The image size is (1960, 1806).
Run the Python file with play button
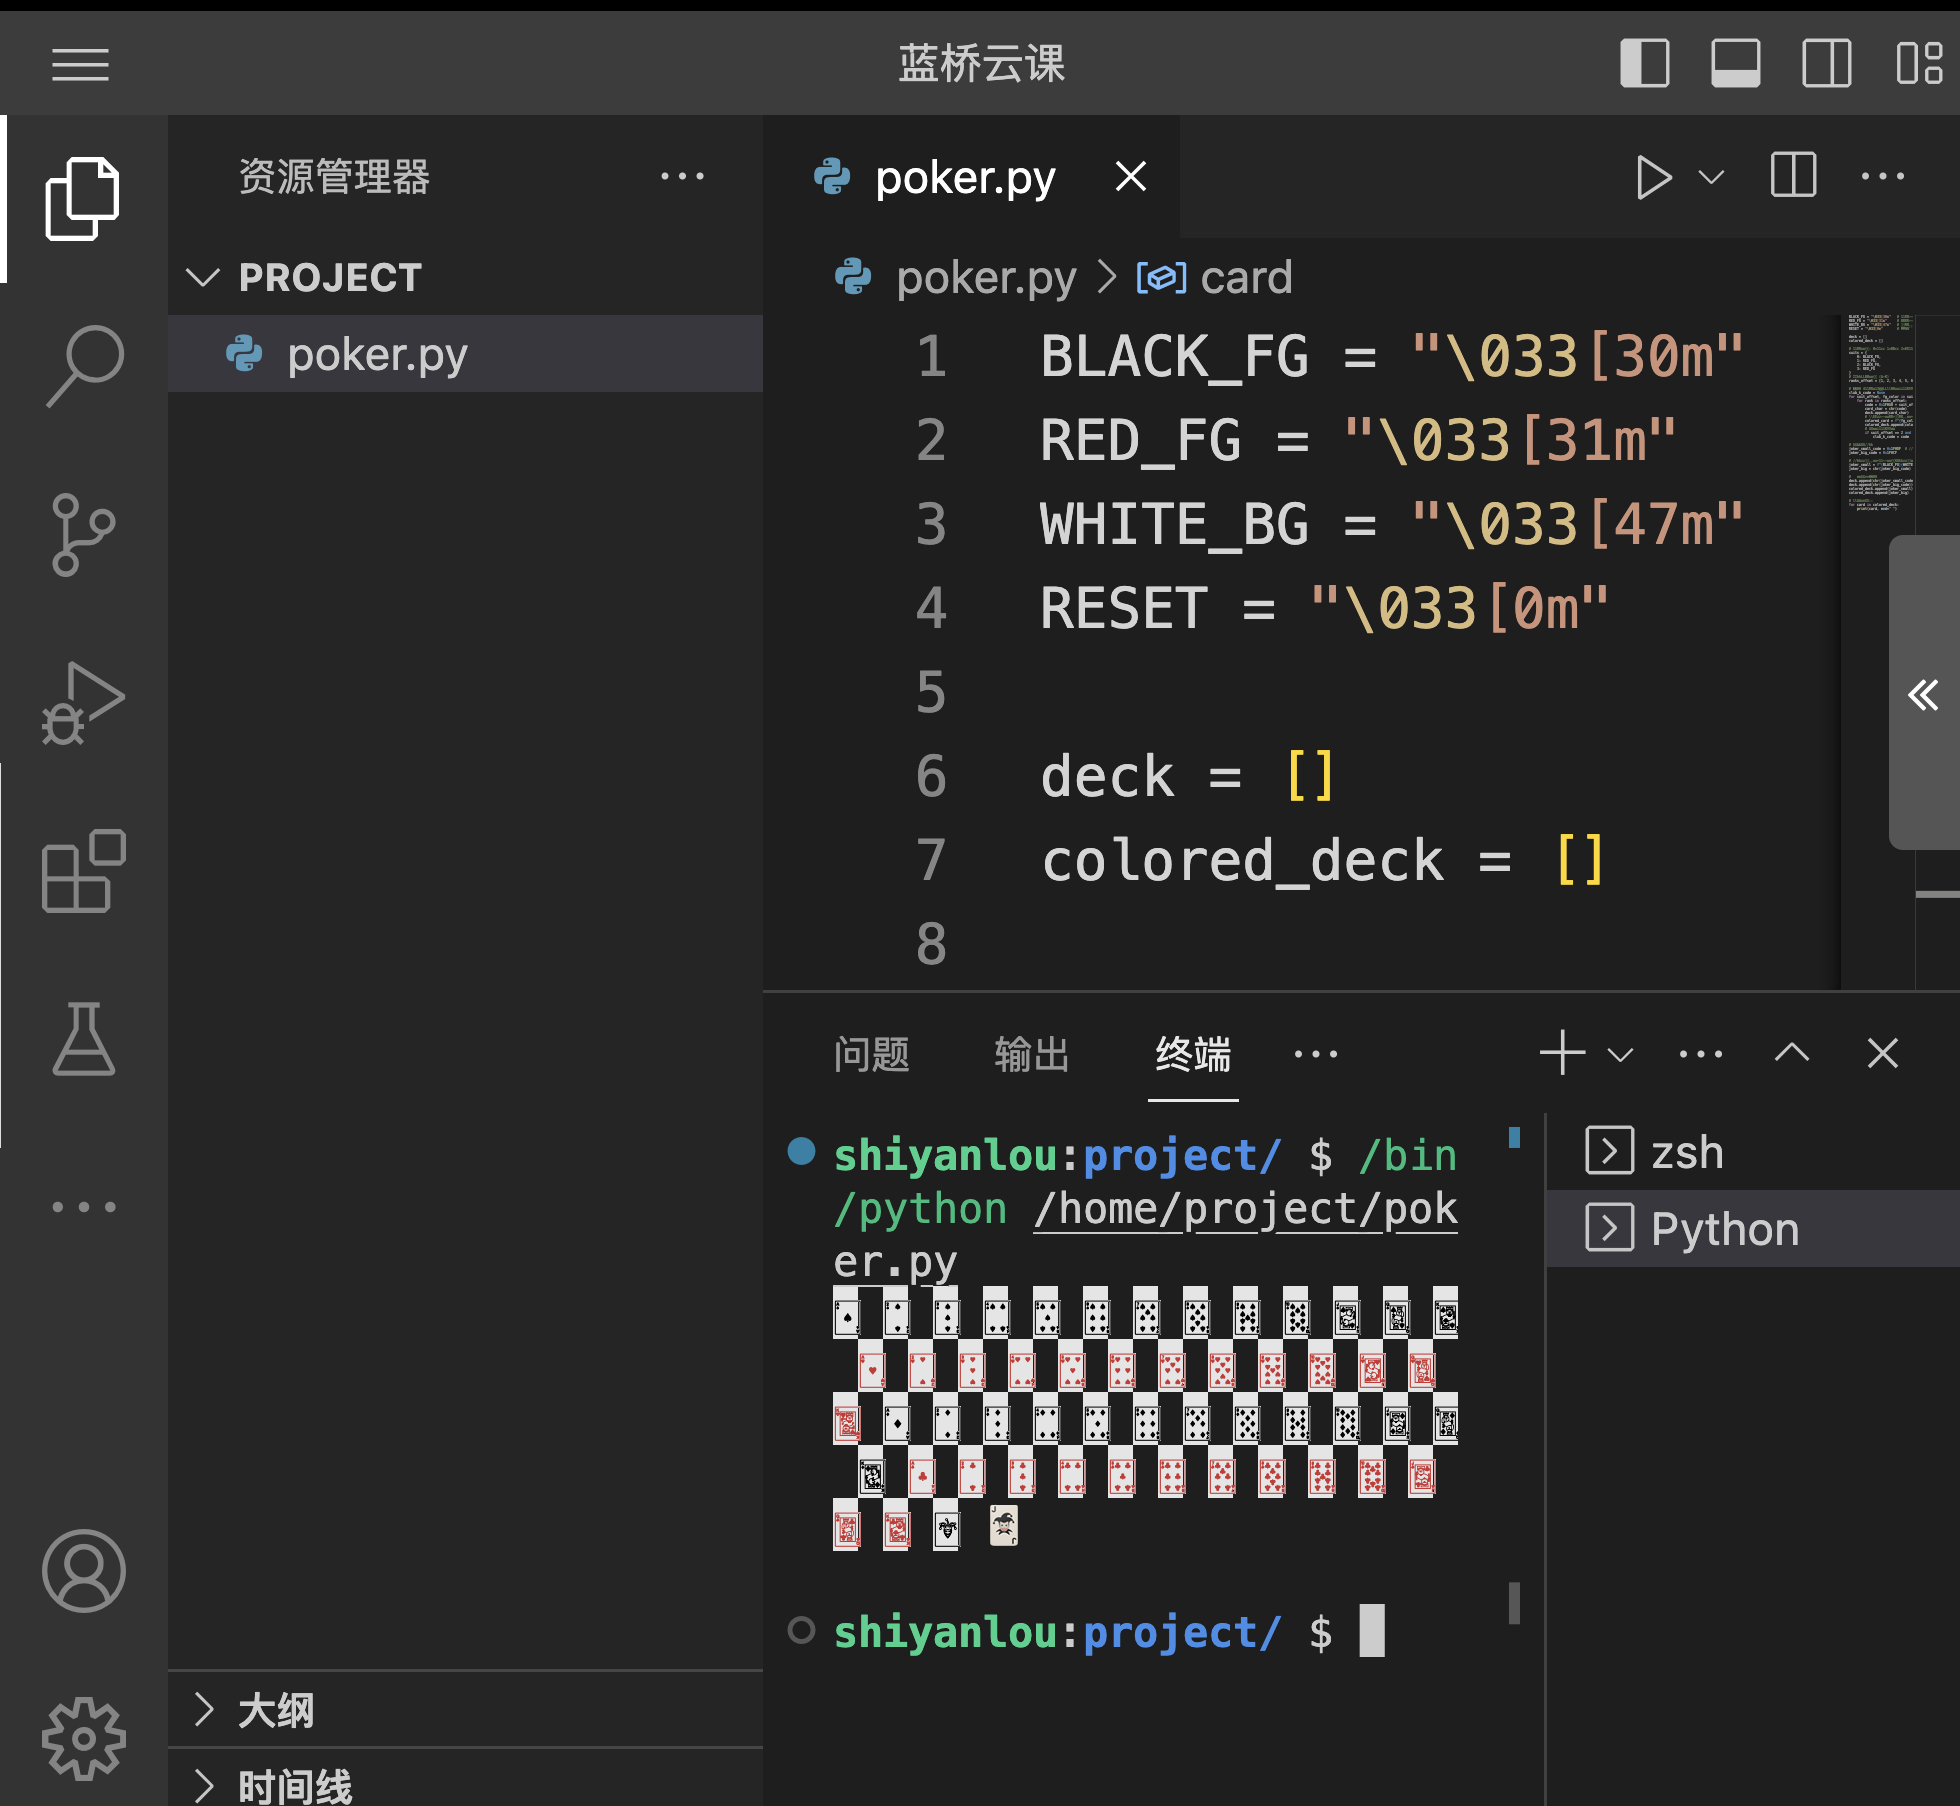(1653, 177)
